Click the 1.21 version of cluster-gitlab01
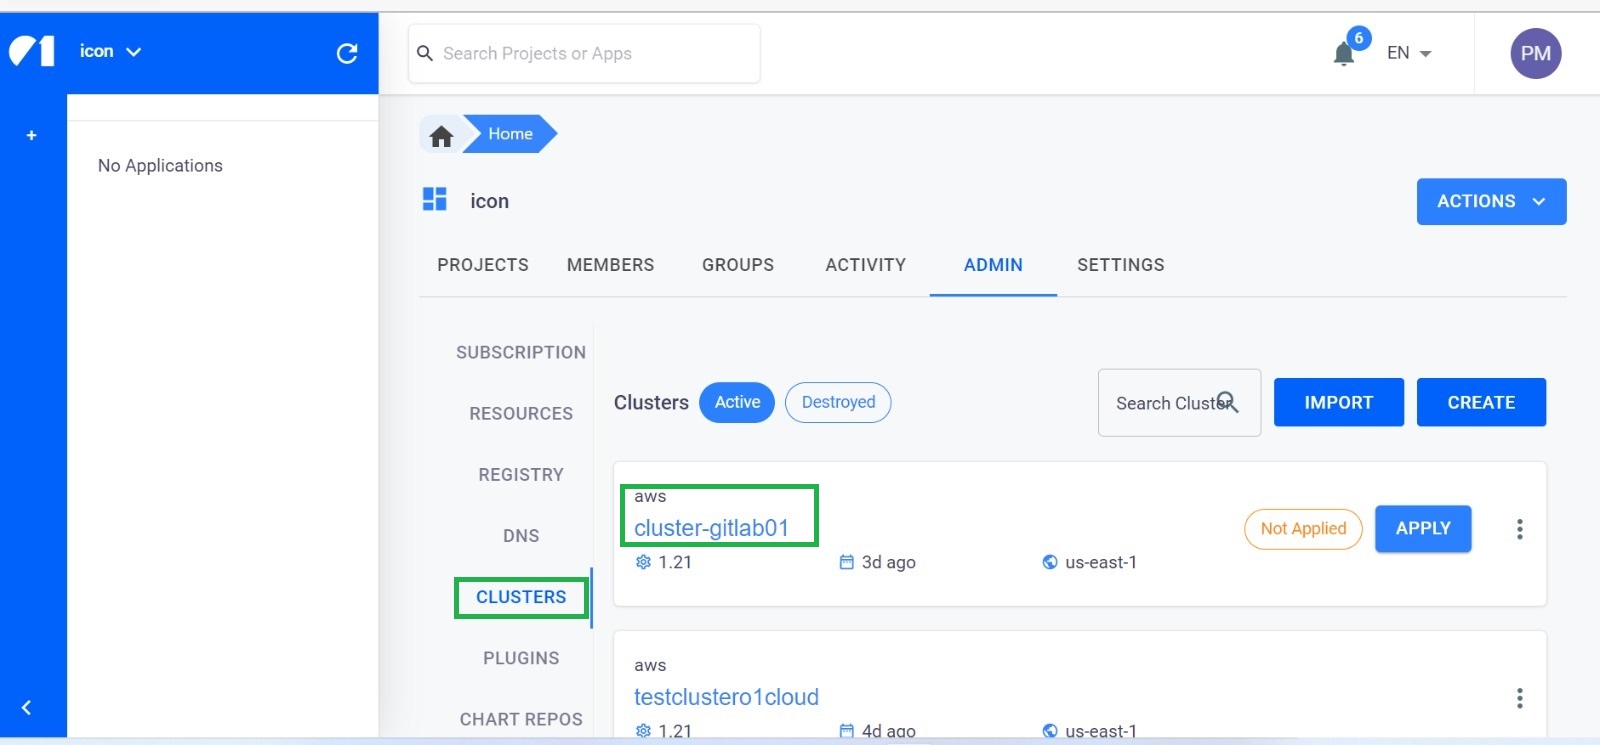Screen dimensions: 1600x745 tap(675, 562)
